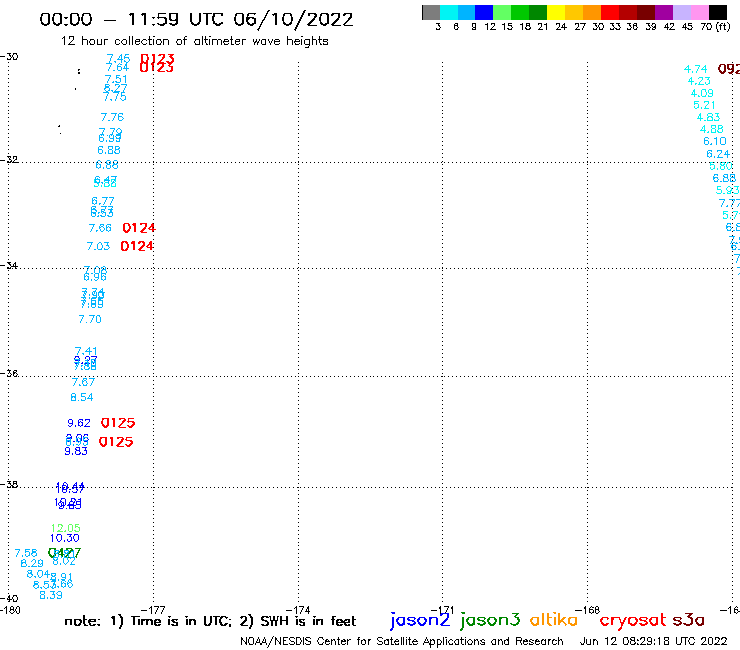Viewport: 740px width, 650px height.
Task: Select the pink legend swatch
Action: [x=699, y=12]
